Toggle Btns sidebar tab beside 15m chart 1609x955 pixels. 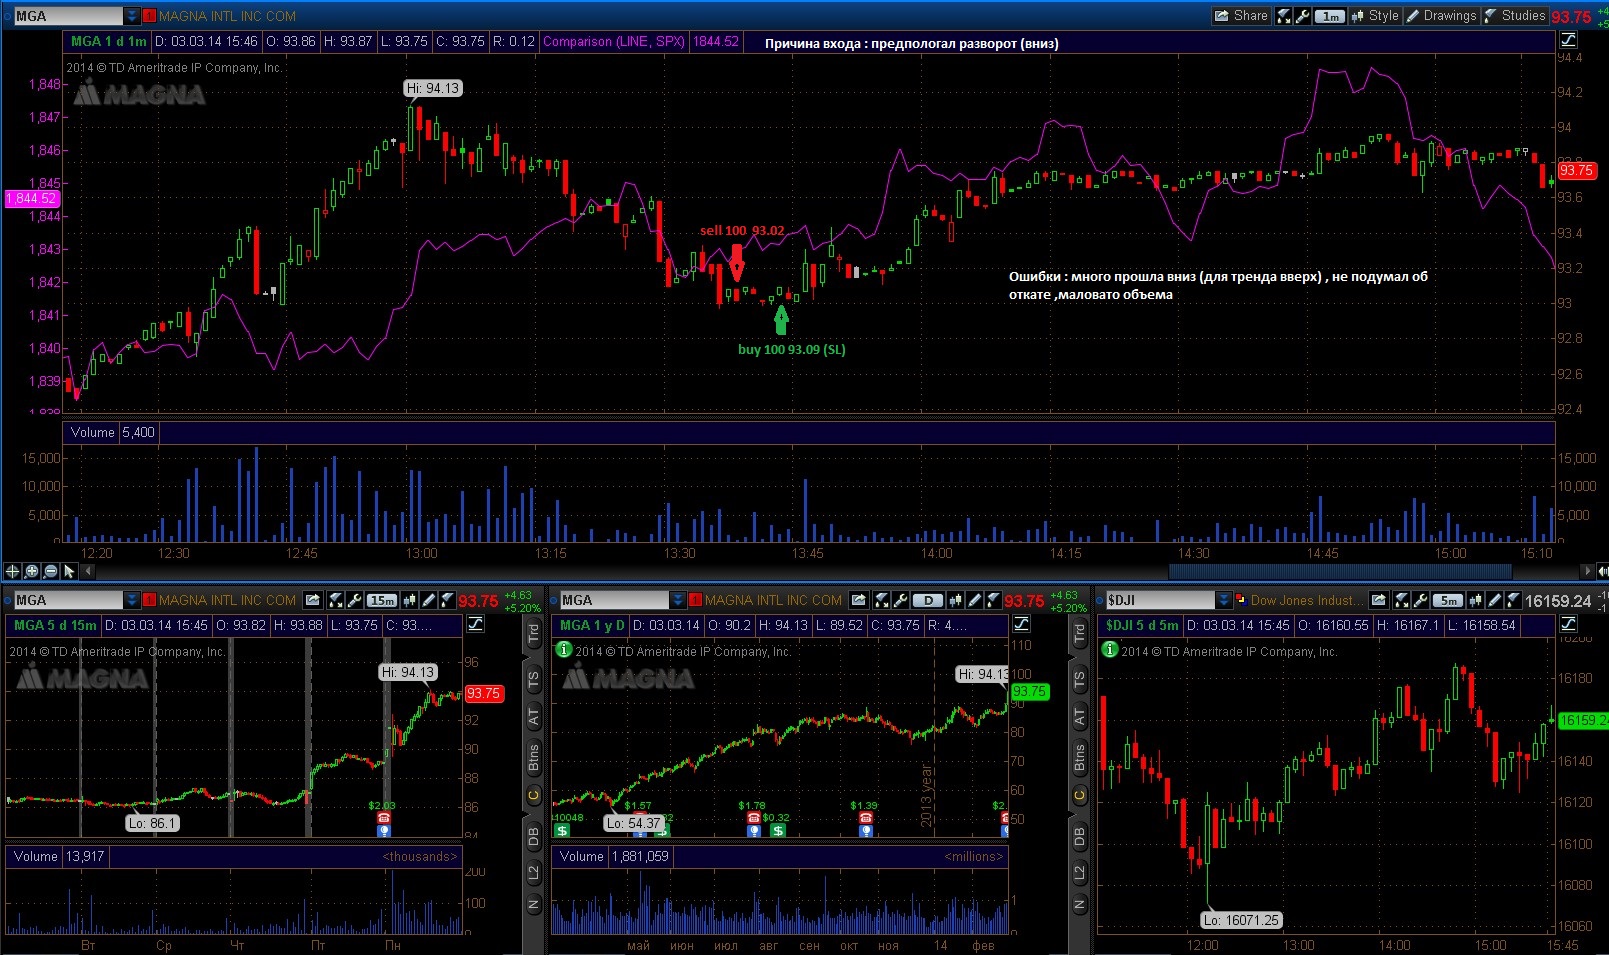point(533,758)
